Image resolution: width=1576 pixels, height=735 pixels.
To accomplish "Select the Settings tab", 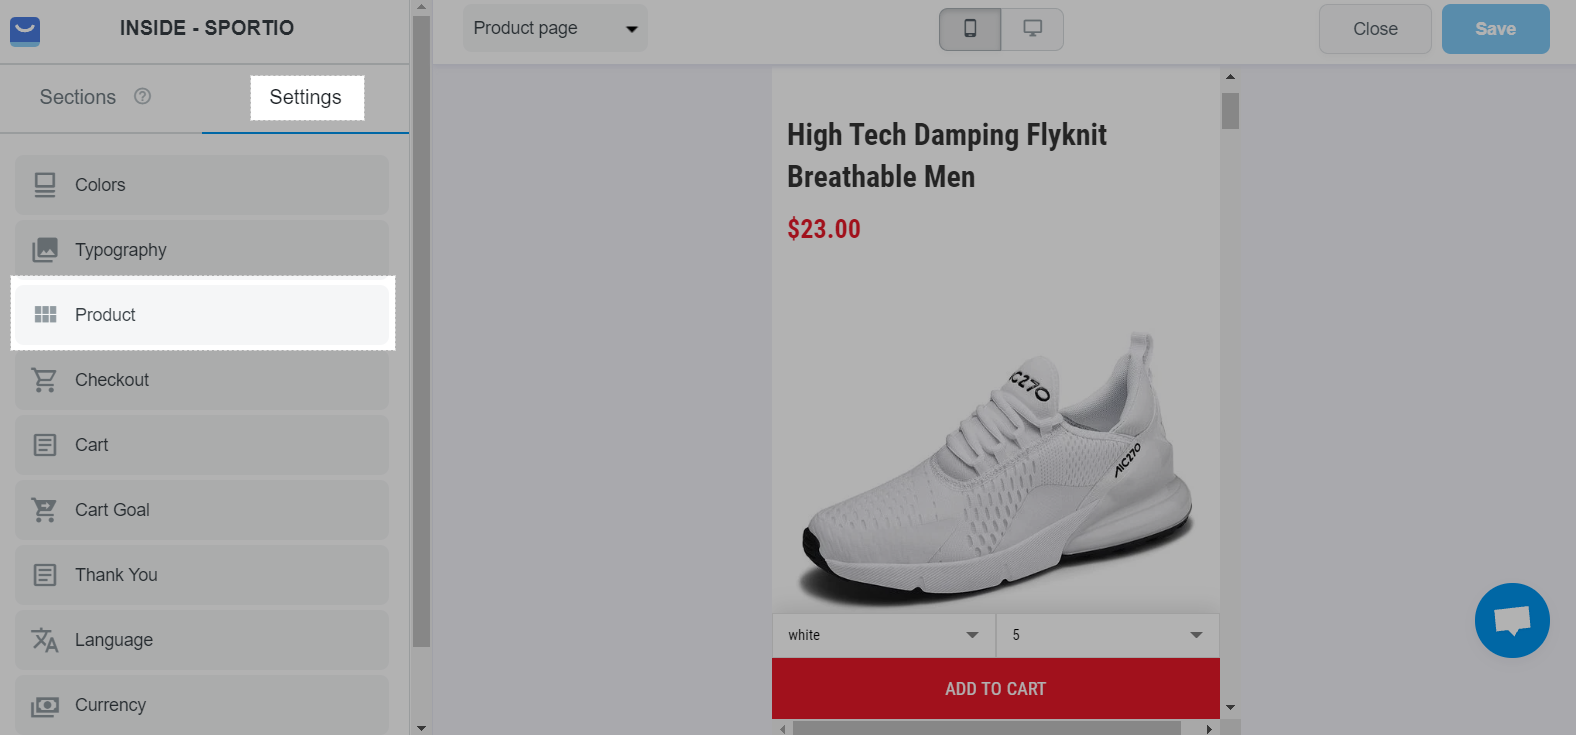I will click(x=306, y=97).
